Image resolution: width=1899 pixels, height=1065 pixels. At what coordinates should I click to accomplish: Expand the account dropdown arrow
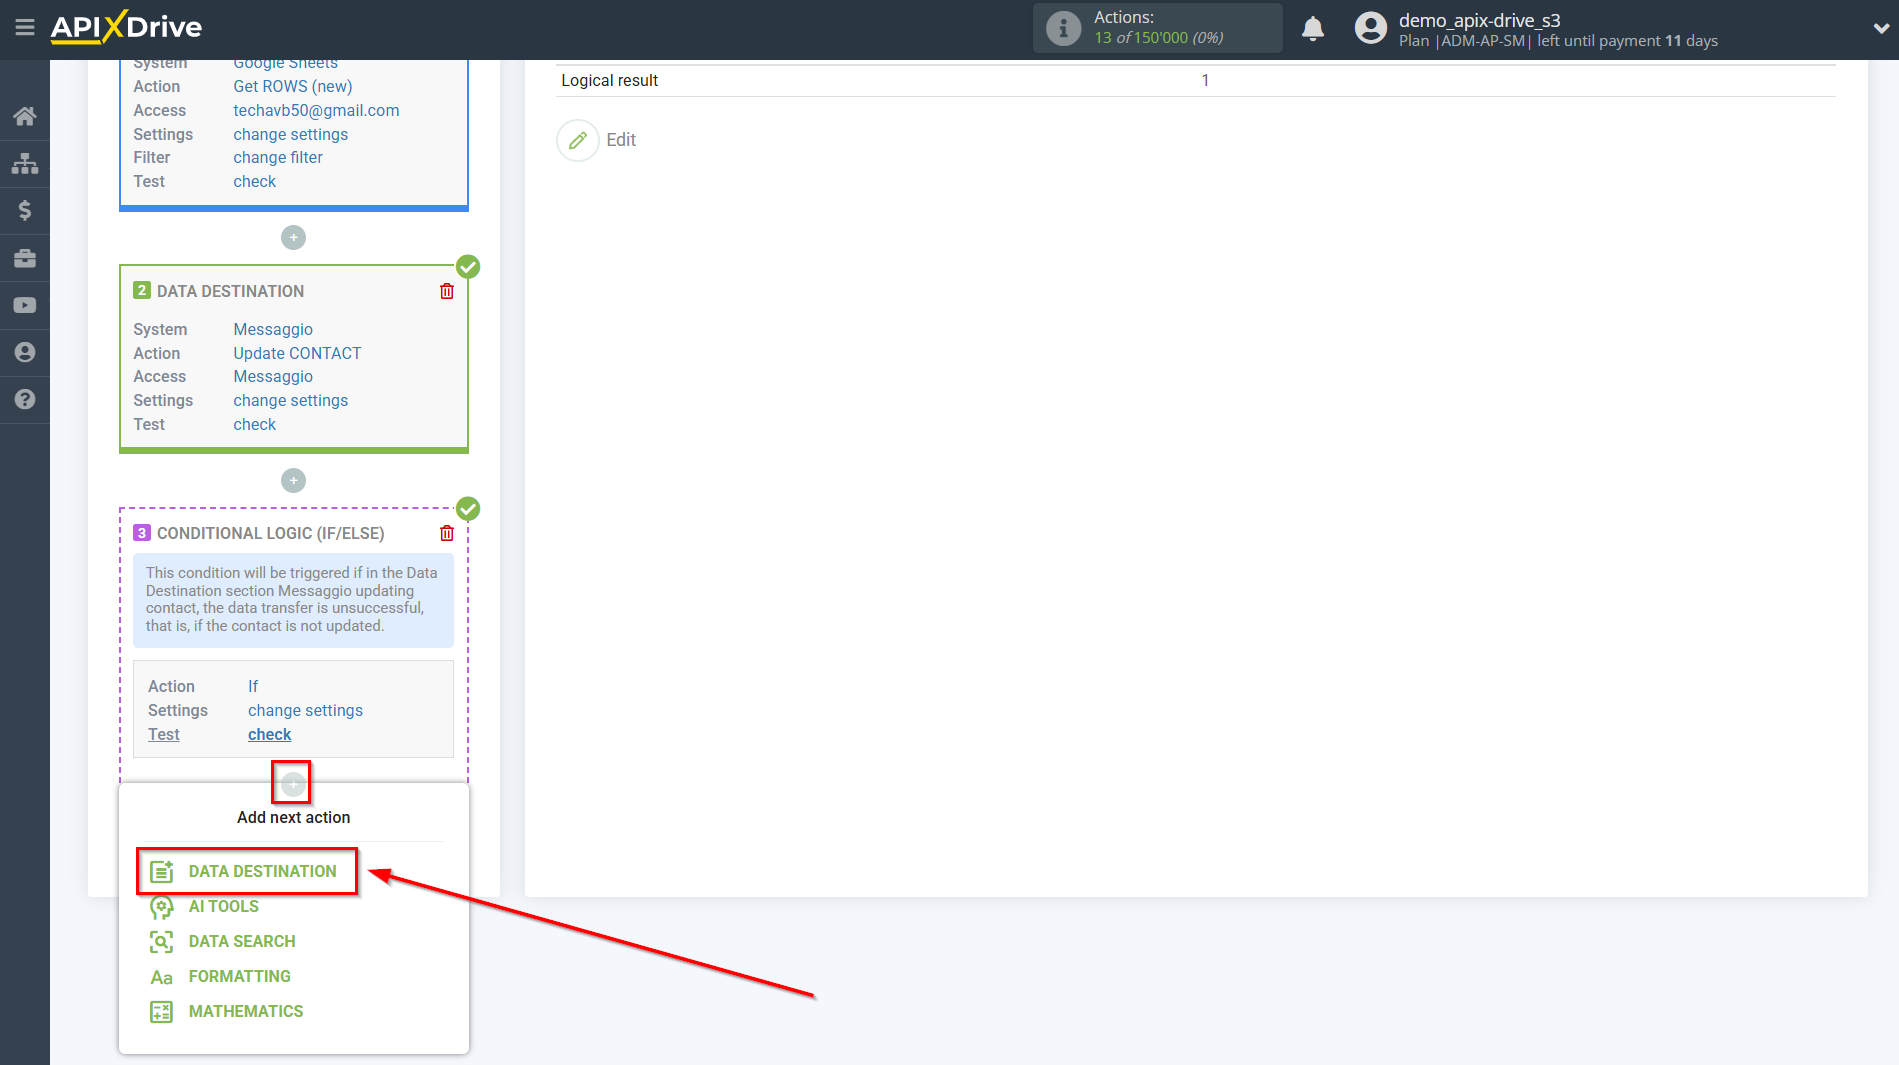1880,29
